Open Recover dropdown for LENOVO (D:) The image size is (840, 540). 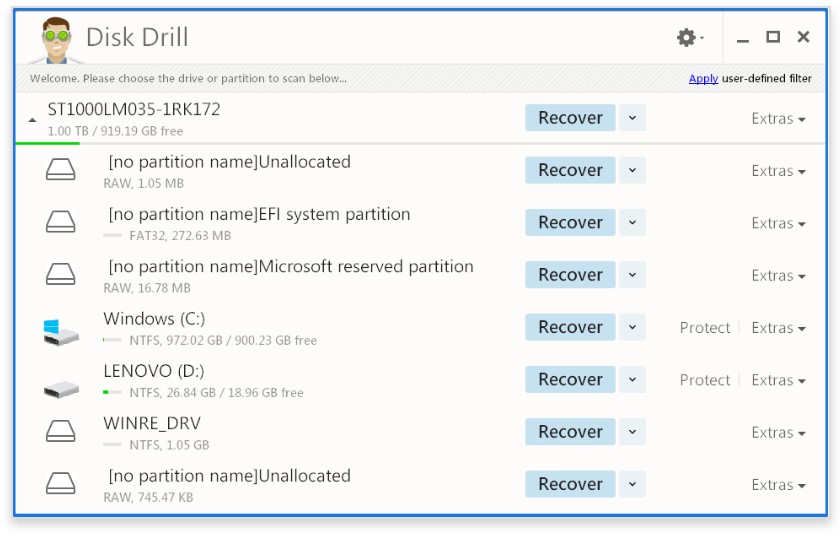tap(632, 379)
